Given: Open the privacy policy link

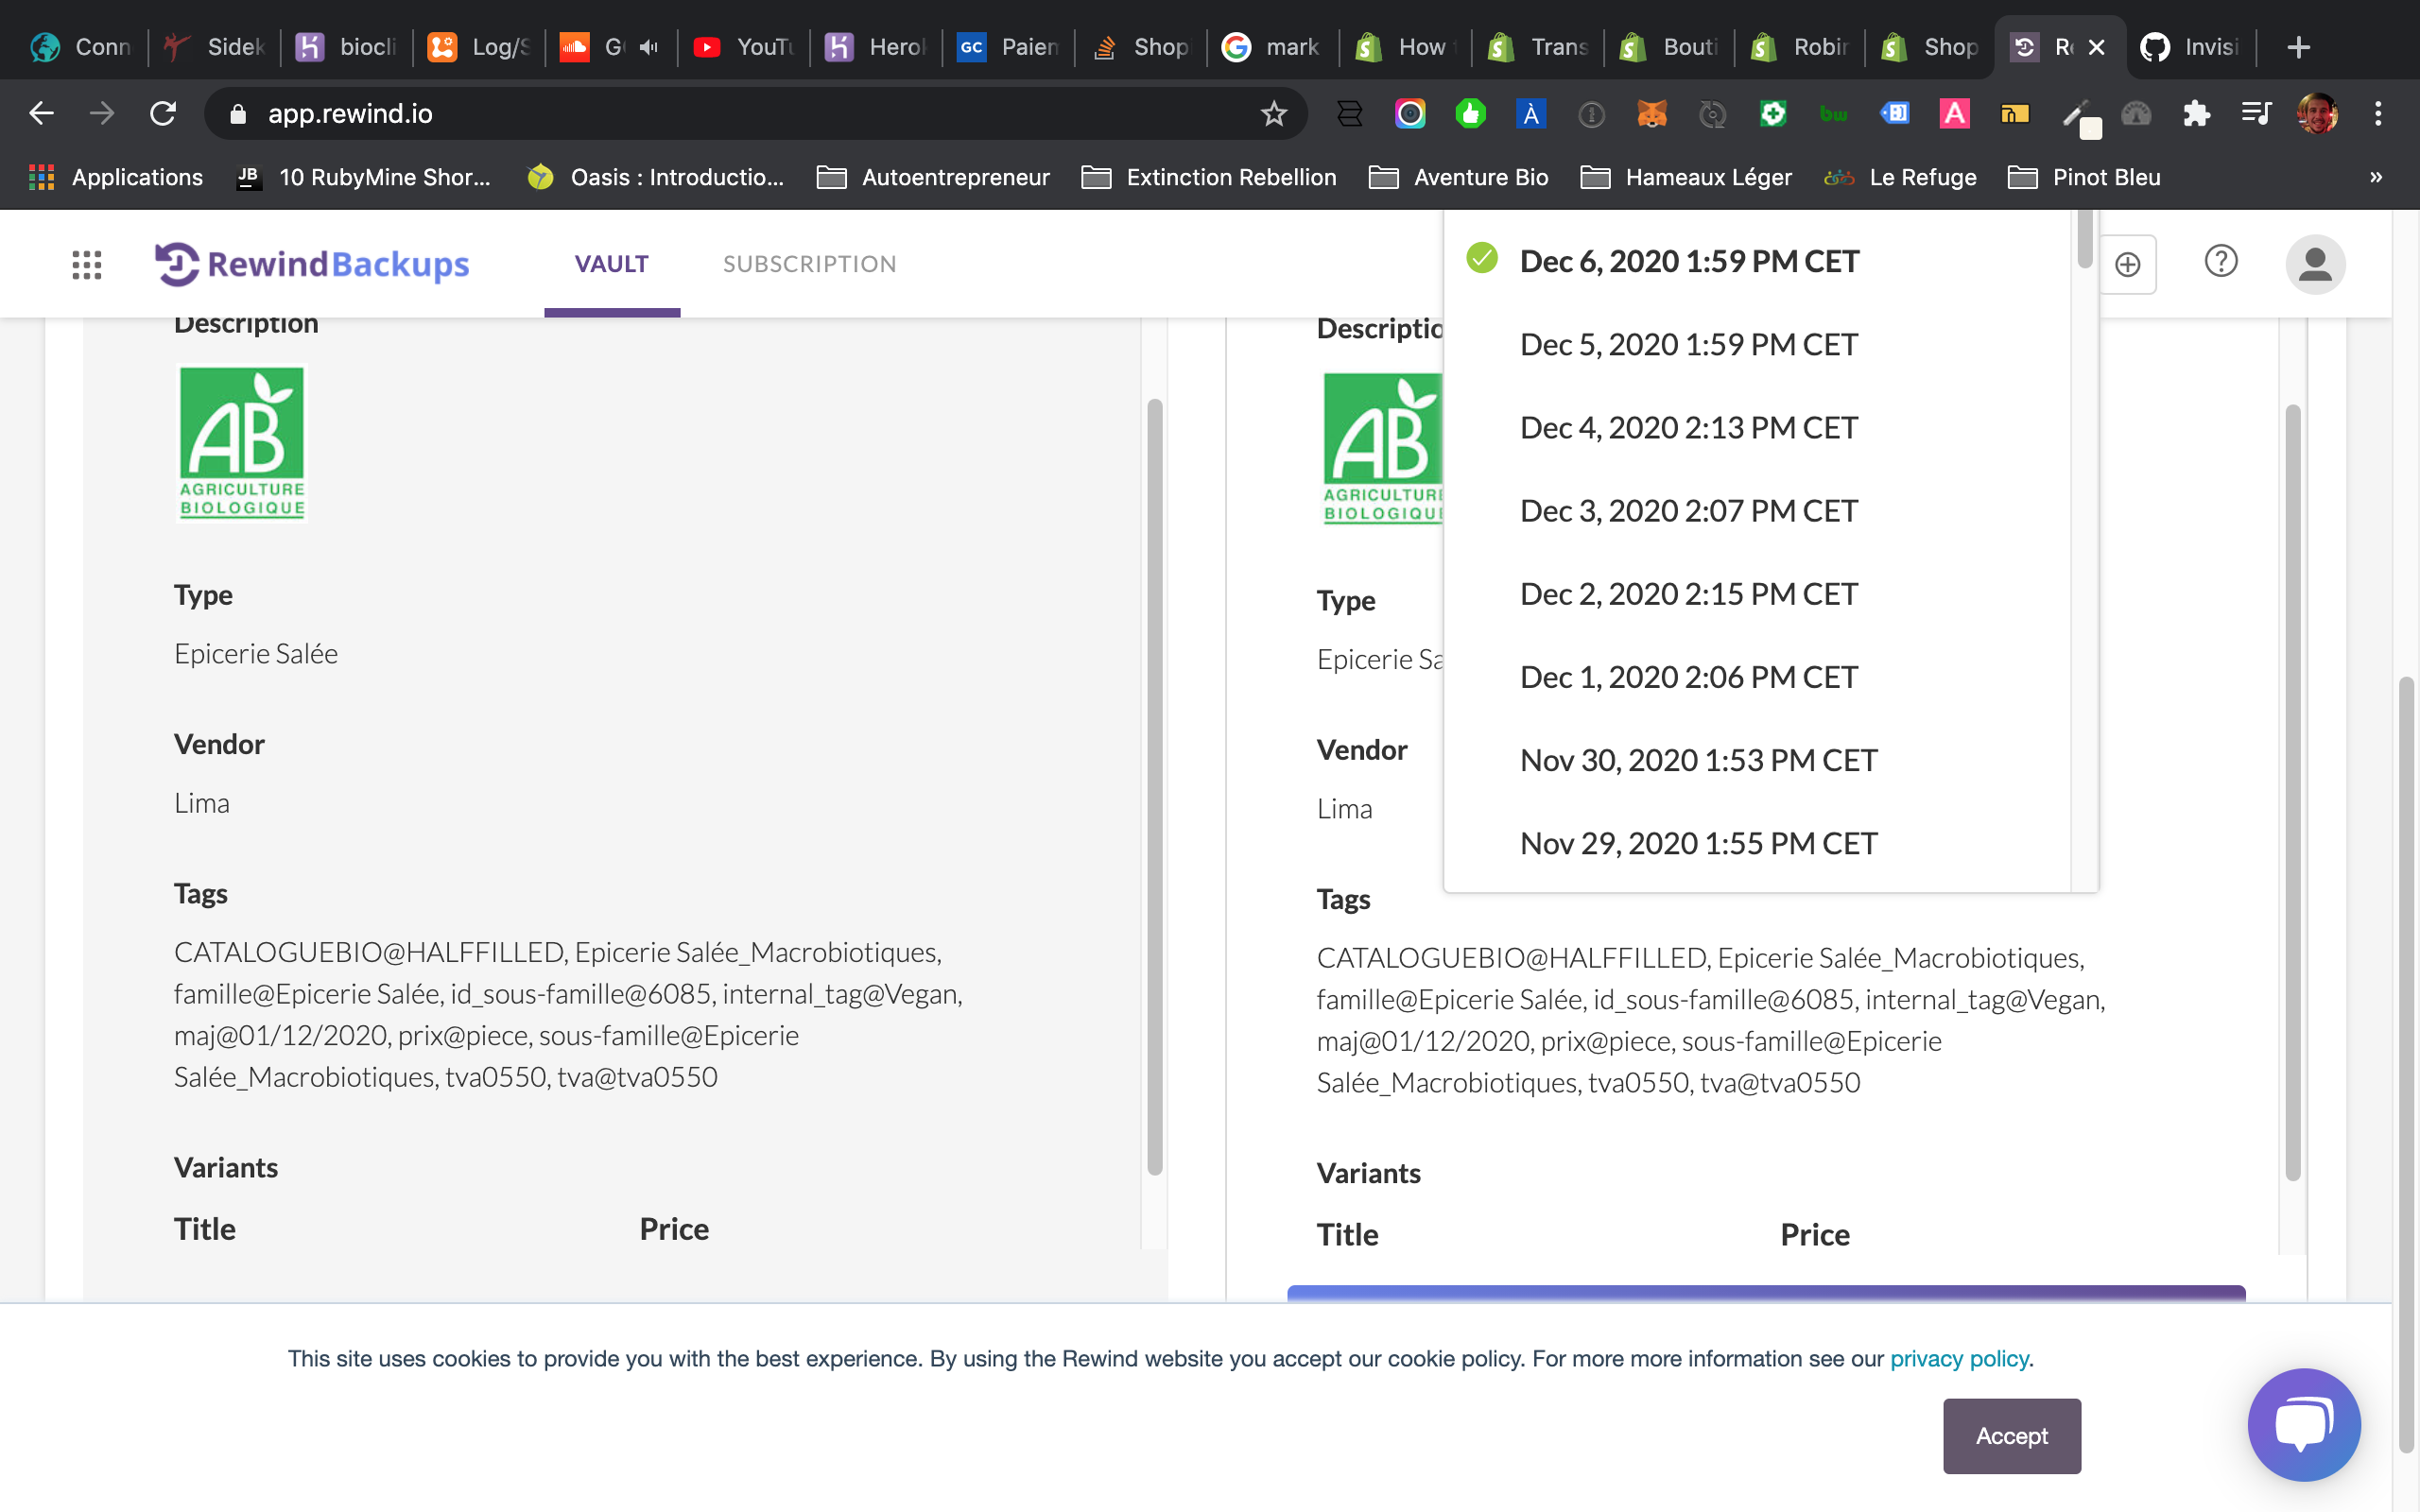Looking at the screenshot, I should [x=1959, y=1358].
